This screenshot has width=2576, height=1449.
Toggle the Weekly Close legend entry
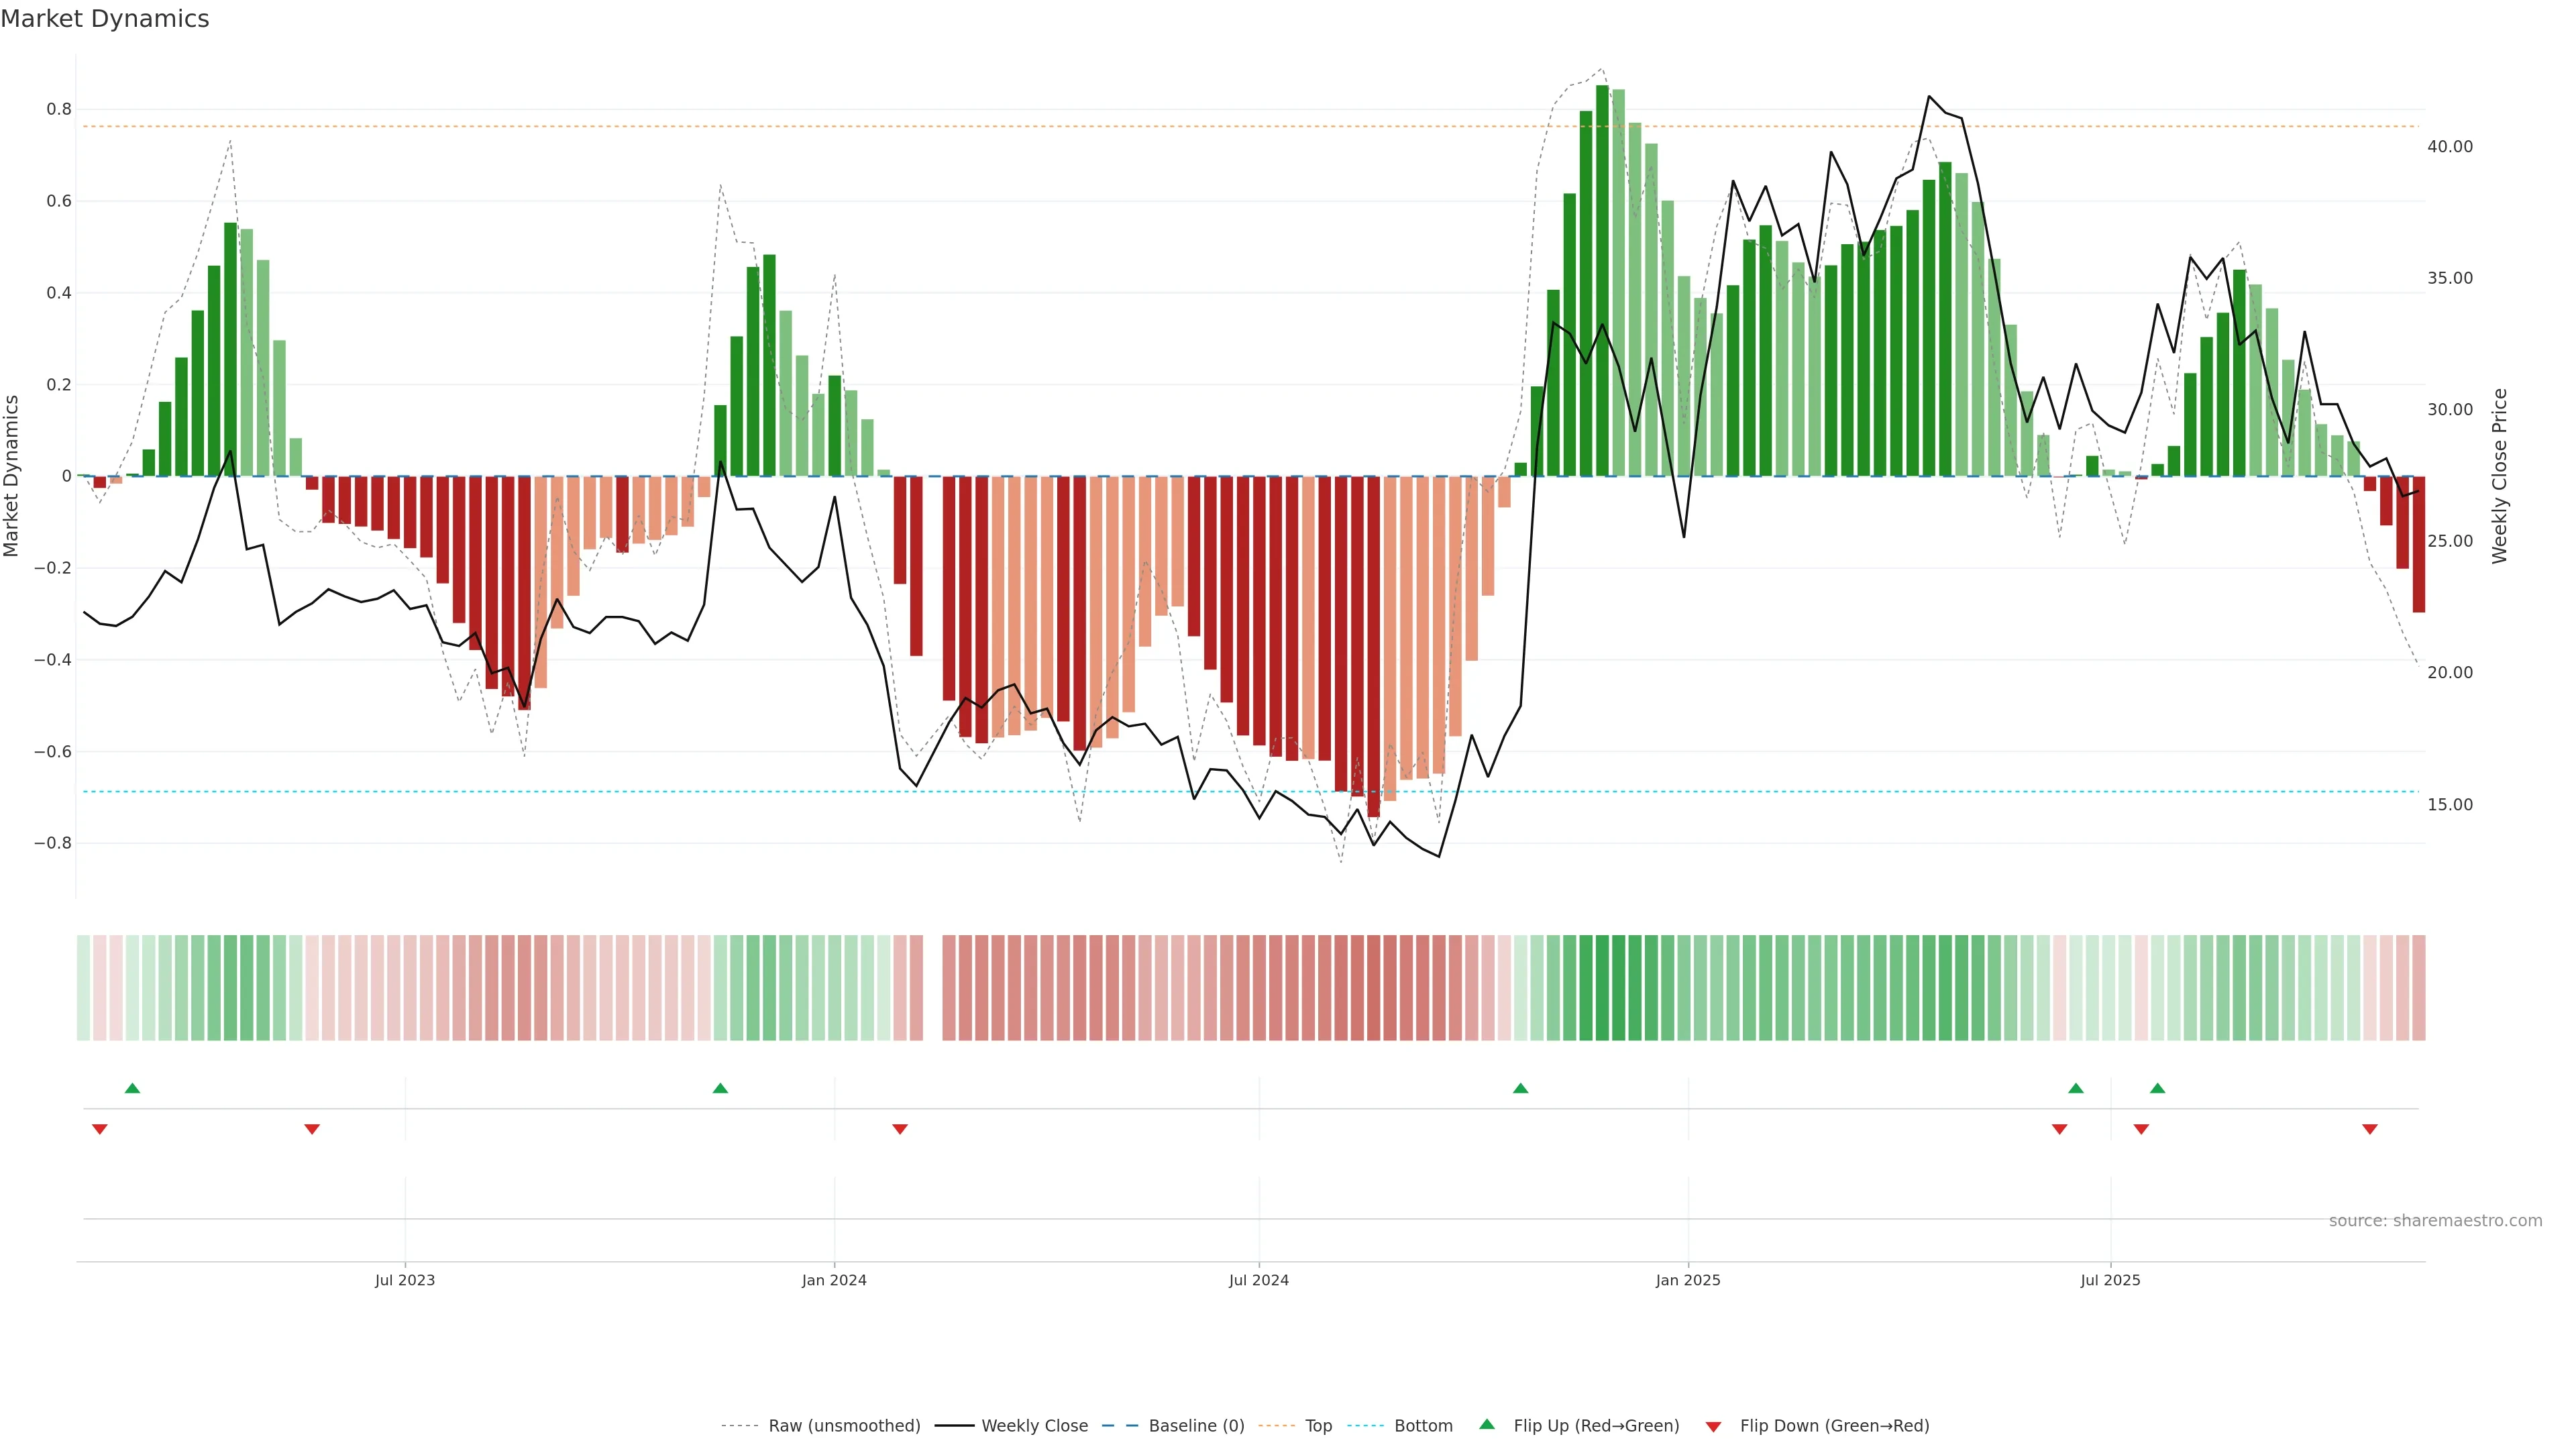pyautogui.click(x=1034, y=1426)
